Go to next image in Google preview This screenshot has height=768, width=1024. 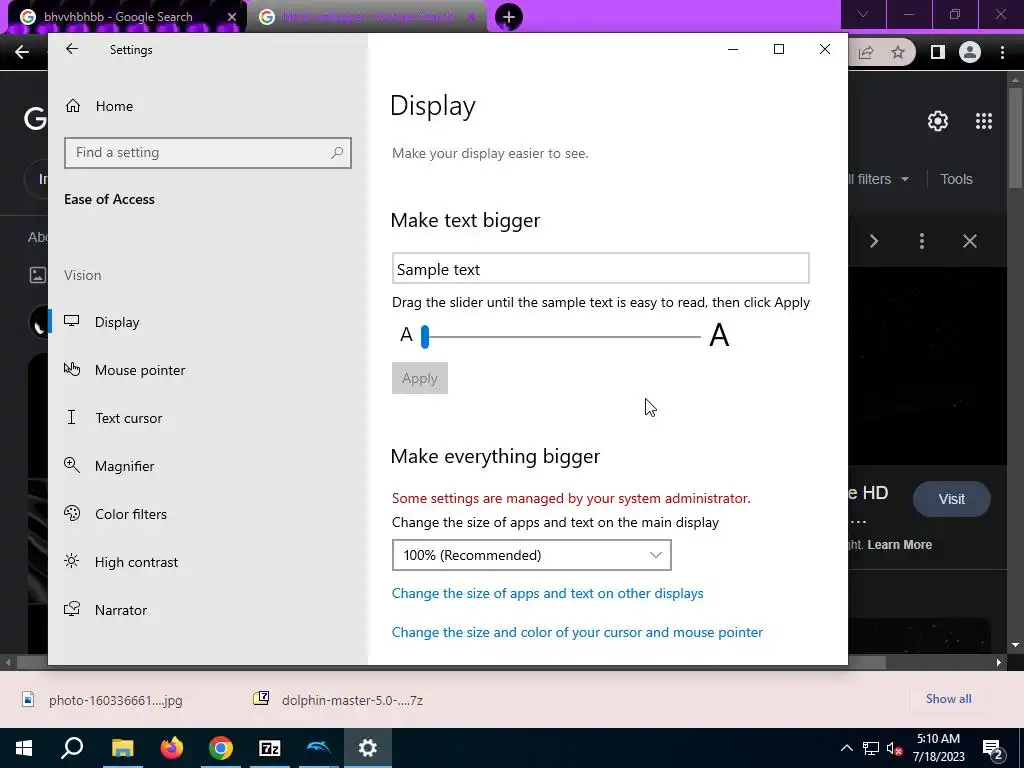874,242
